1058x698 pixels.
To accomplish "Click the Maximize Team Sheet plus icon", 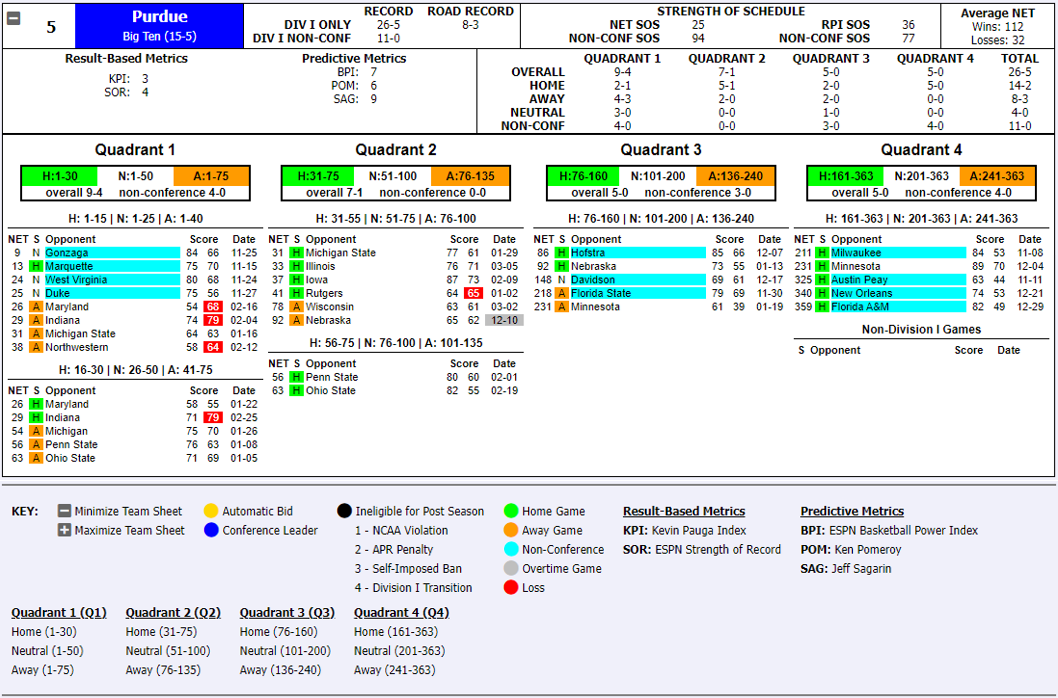I will (x=64, y=530).
